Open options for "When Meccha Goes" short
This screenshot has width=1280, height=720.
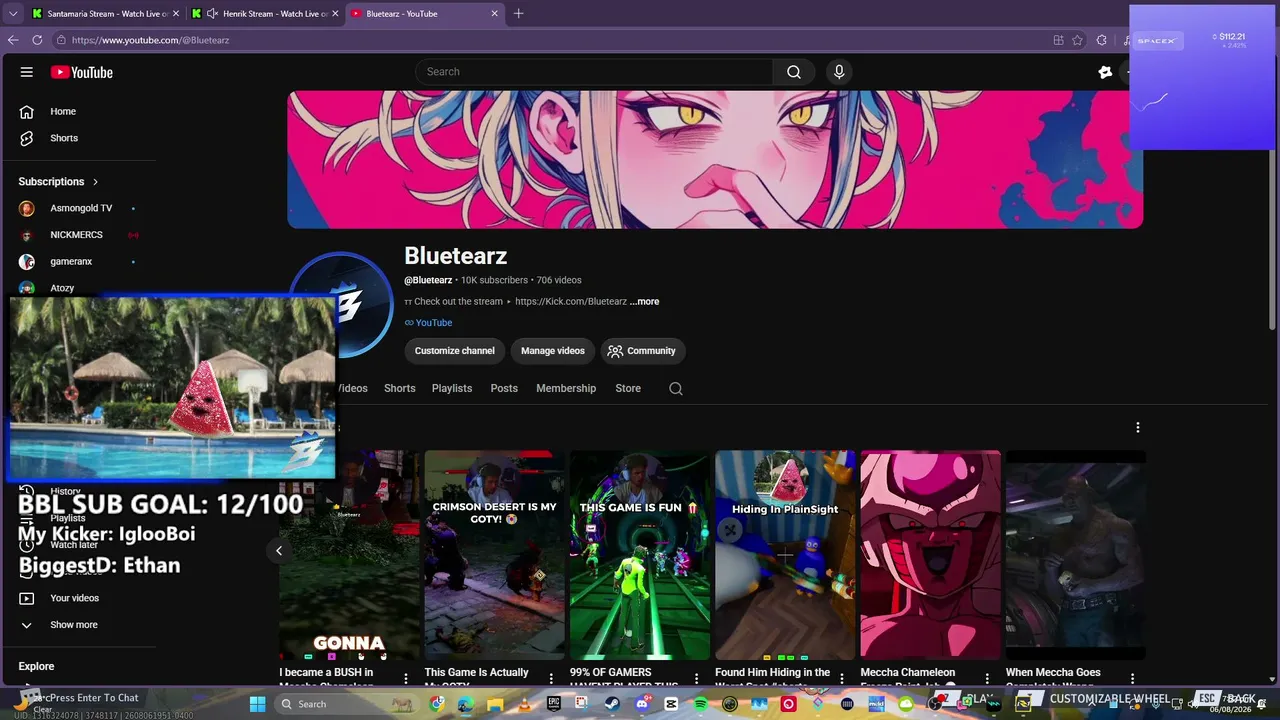point(1132,679)
